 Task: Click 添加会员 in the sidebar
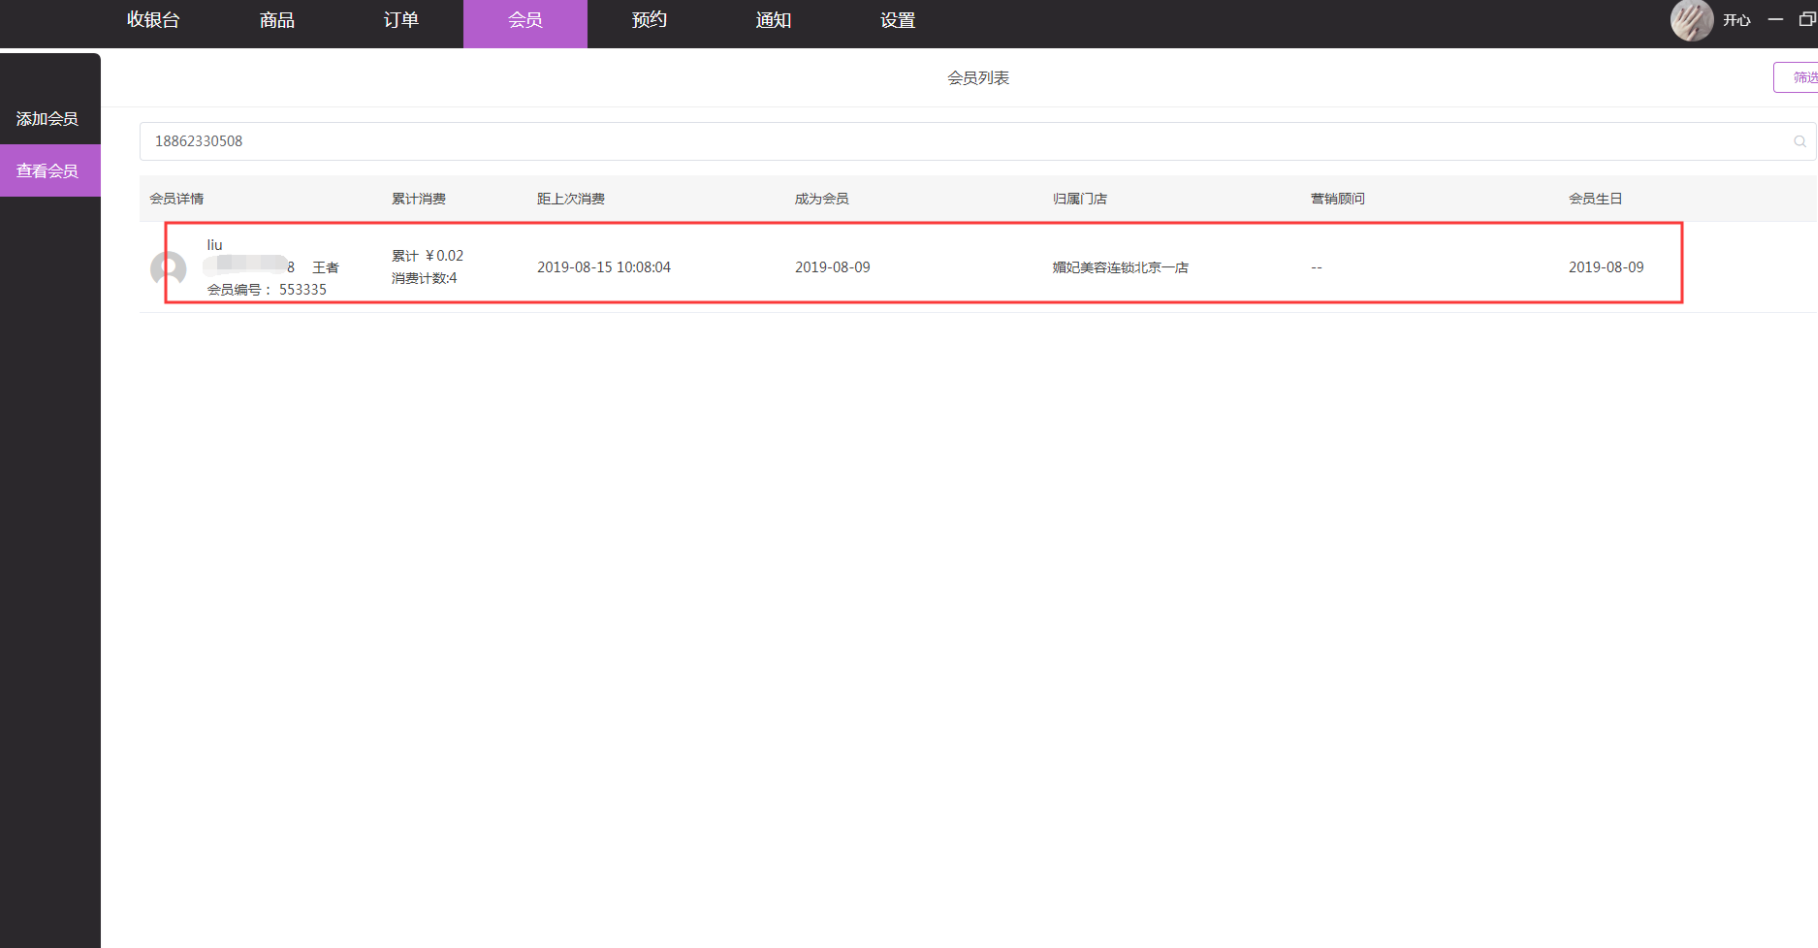click(x=47, y=118)
